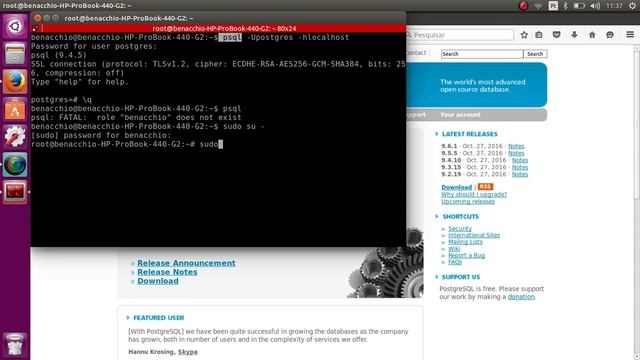The width and height of the screenshot is (640, 360).
Task: Click the Support Us section heading
Action: (x=461, y=277)
